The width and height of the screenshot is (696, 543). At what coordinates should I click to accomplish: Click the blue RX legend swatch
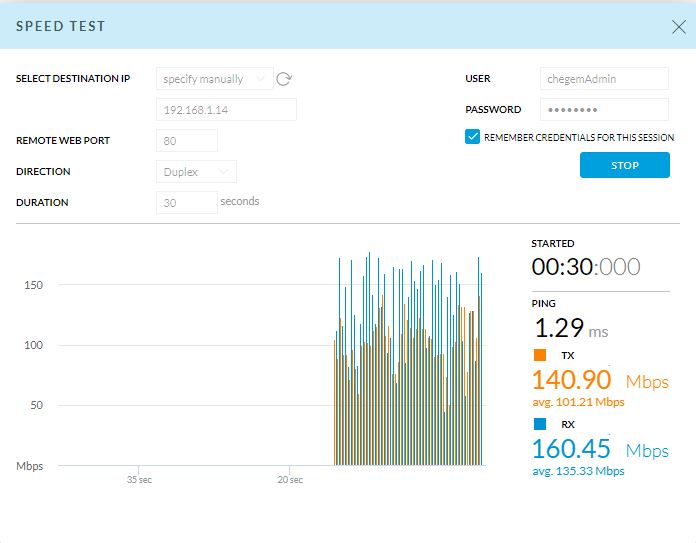click(540, 424)
